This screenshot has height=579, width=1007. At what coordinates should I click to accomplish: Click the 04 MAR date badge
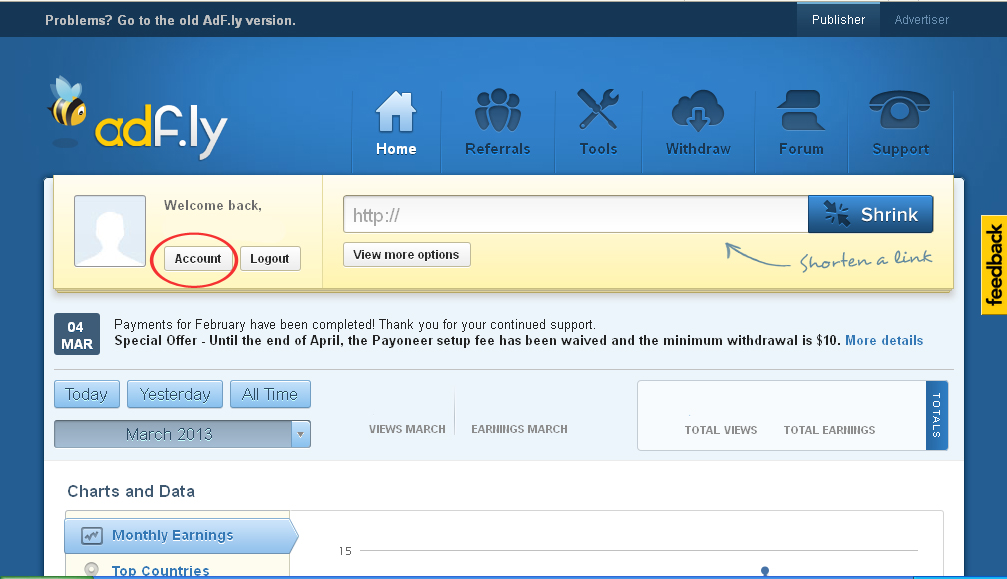(77, 334)
